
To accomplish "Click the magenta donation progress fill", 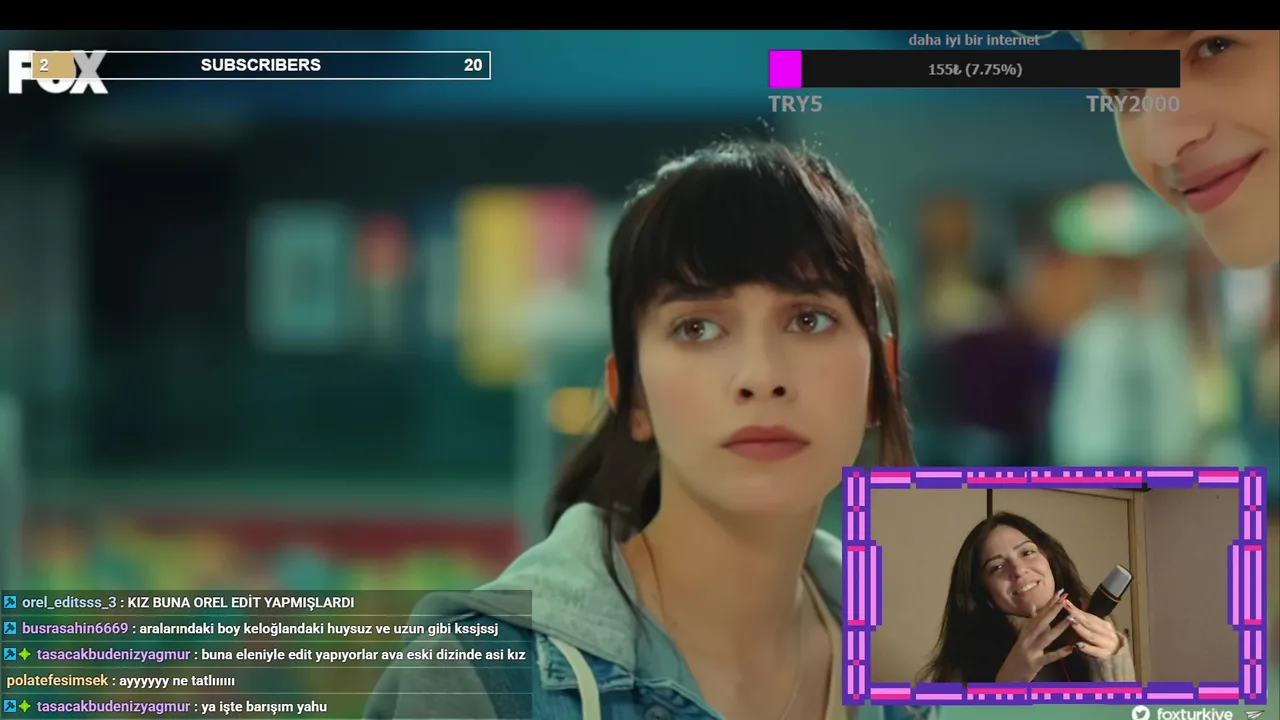I will pos(785,69).
